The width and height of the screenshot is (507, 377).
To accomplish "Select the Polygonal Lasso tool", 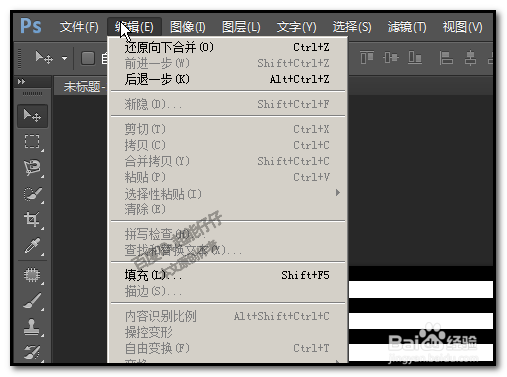I will point(32,168).
